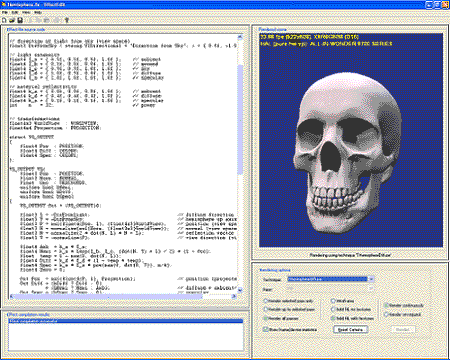Click the '// material reflectivity' comment line

coord(43,86)
